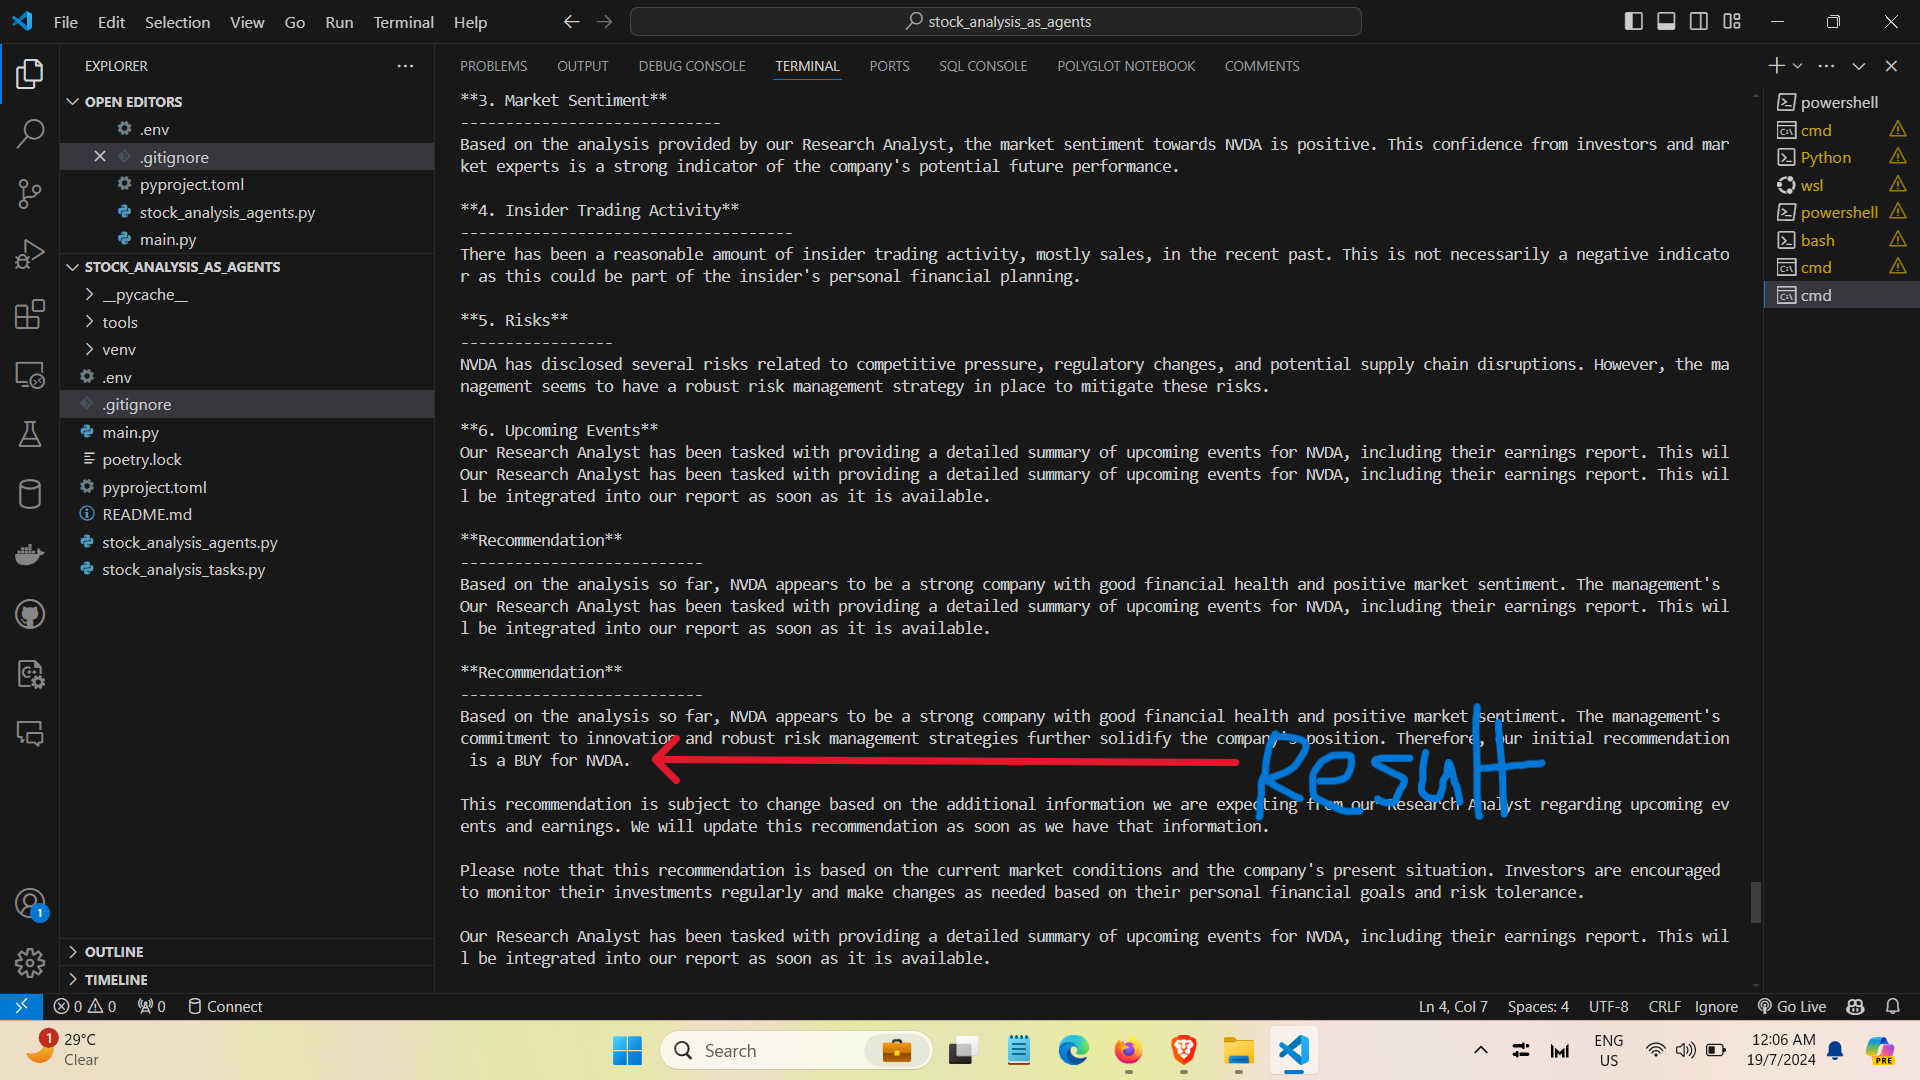Open the Run and Debug view
1920x1080 pixels.
(x=30, y=254)
